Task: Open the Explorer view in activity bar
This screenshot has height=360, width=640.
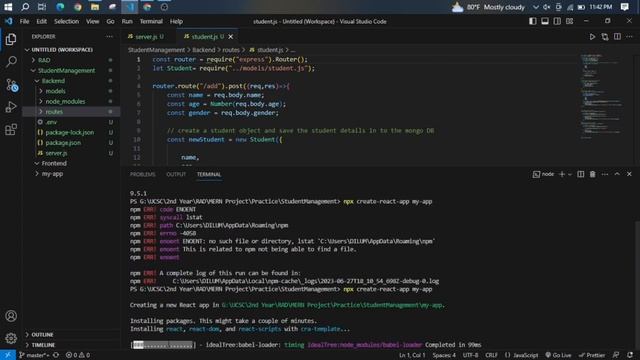Action: [11, 39]
